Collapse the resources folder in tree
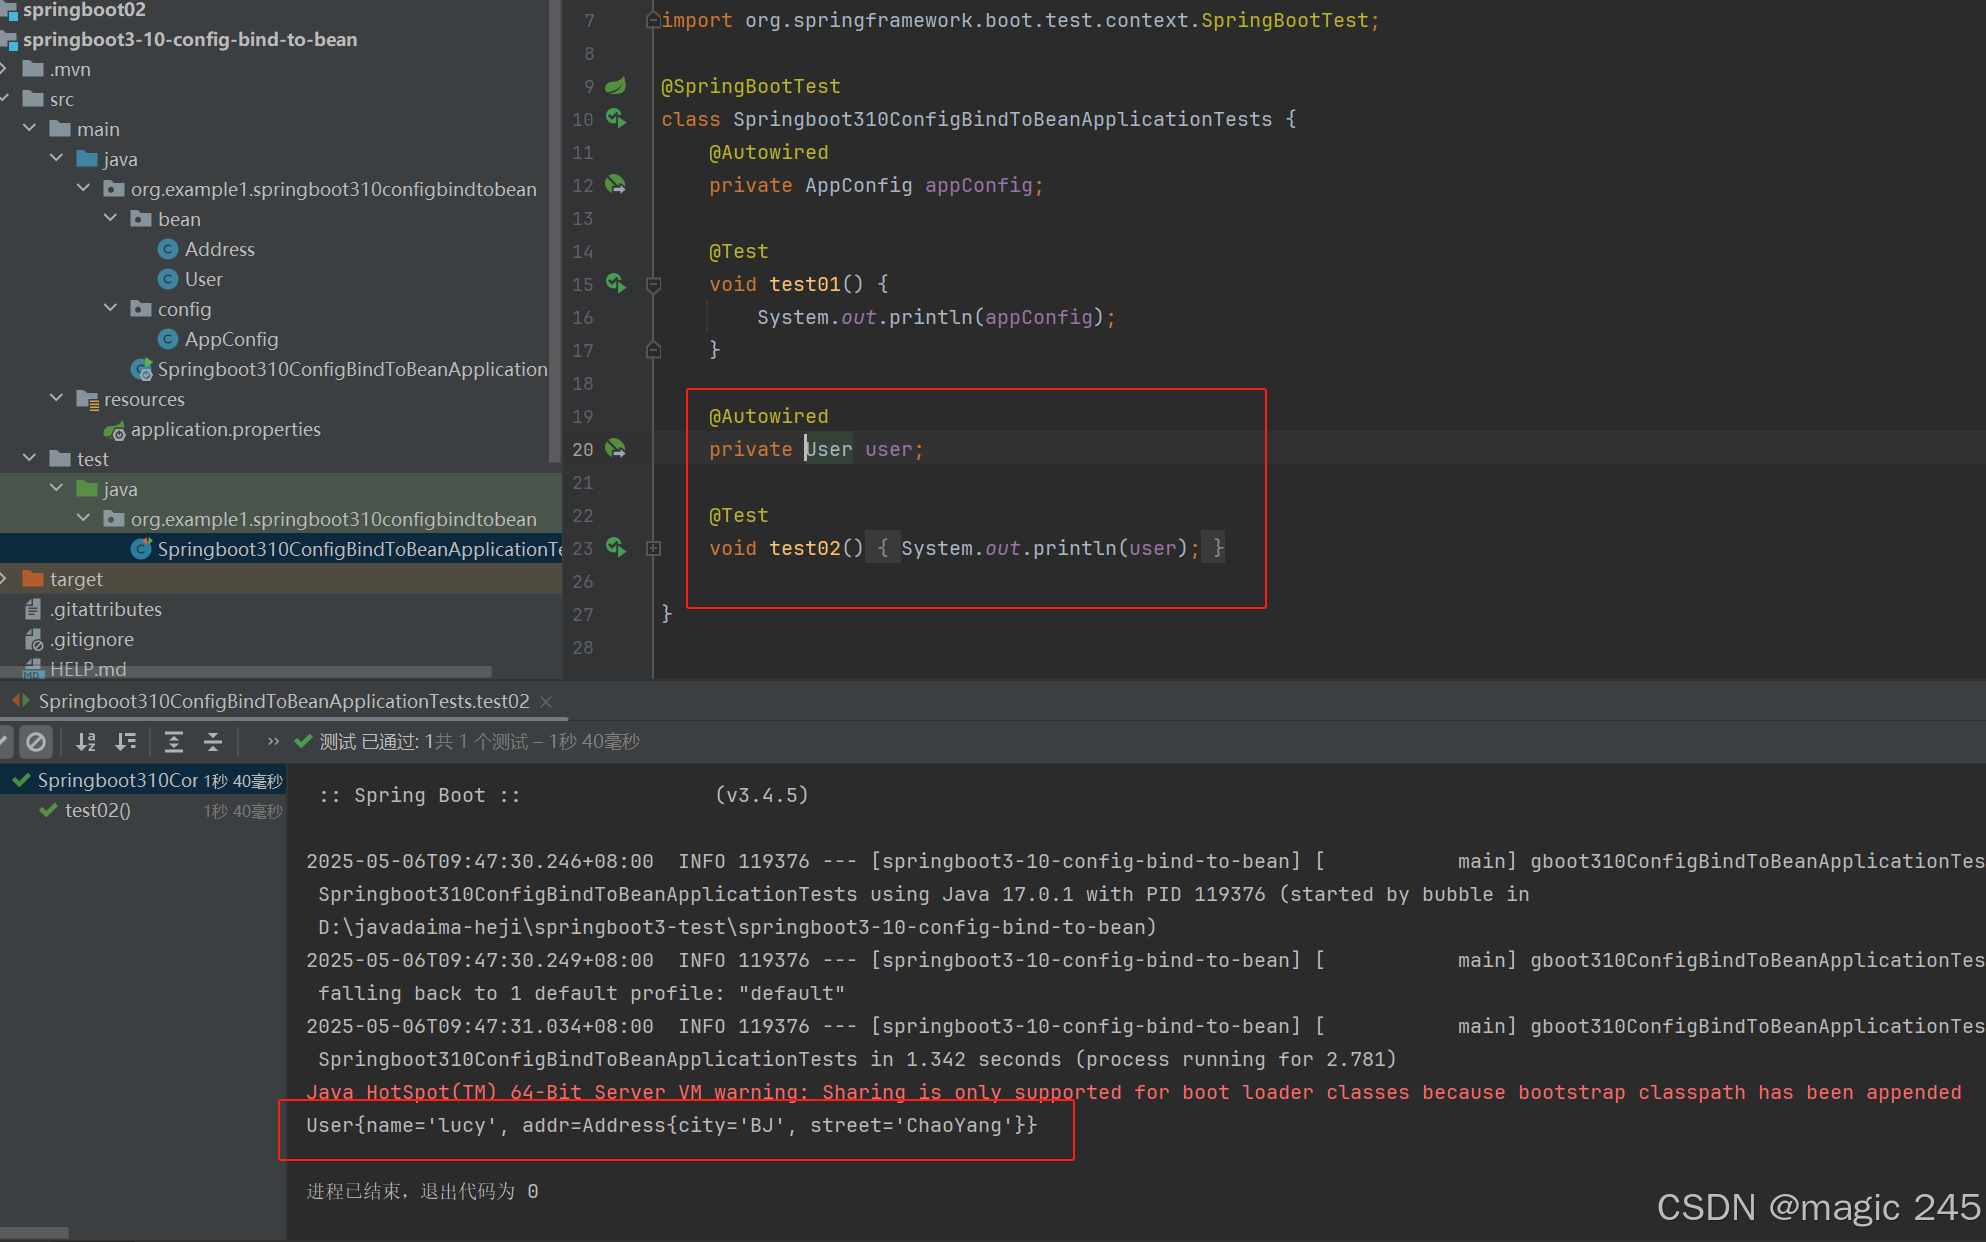 (57, 399)
